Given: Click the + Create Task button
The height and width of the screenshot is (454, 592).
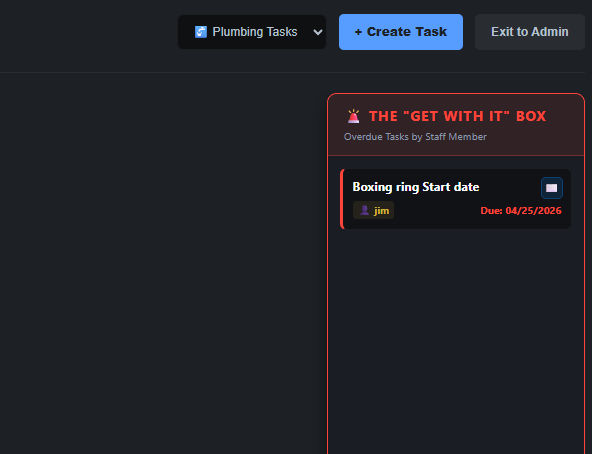Looking at the screenshot, I should click(x=401, y=32).
